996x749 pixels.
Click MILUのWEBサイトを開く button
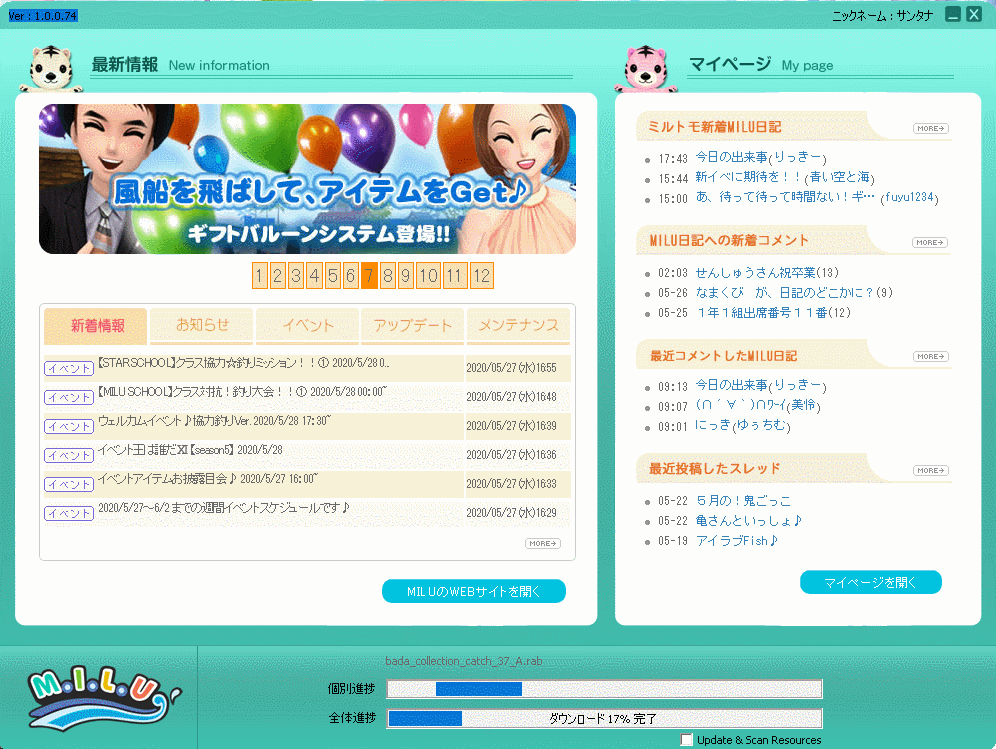(473, 591)
